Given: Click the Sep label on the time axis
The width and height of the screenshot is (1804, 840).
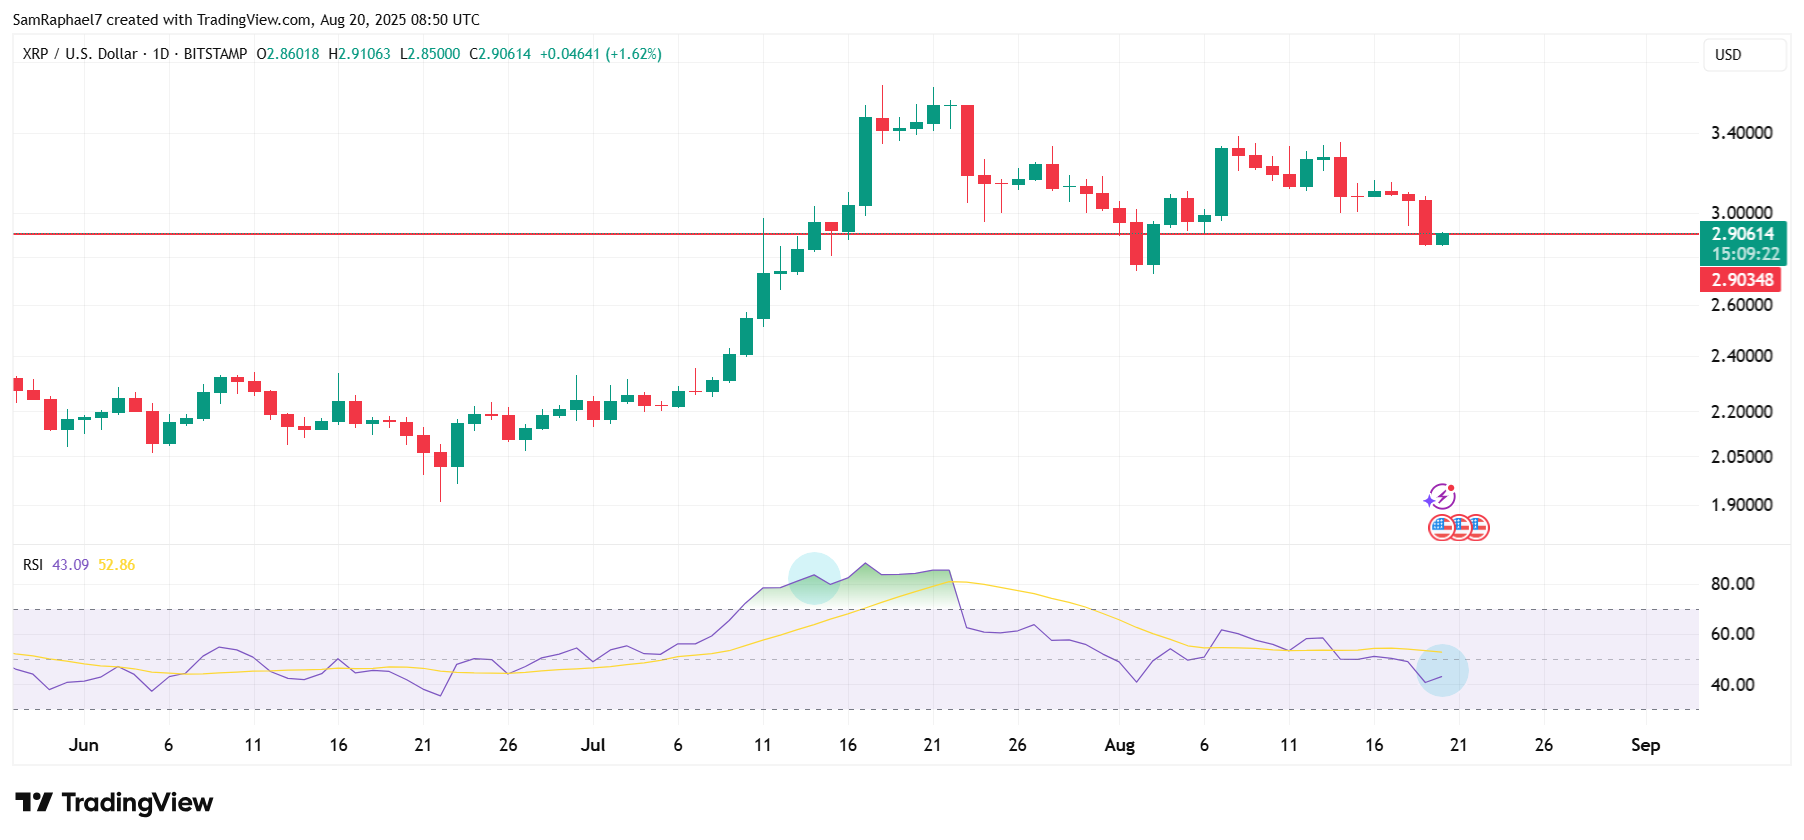Looking at the screenshot, I should [1645, 745].
